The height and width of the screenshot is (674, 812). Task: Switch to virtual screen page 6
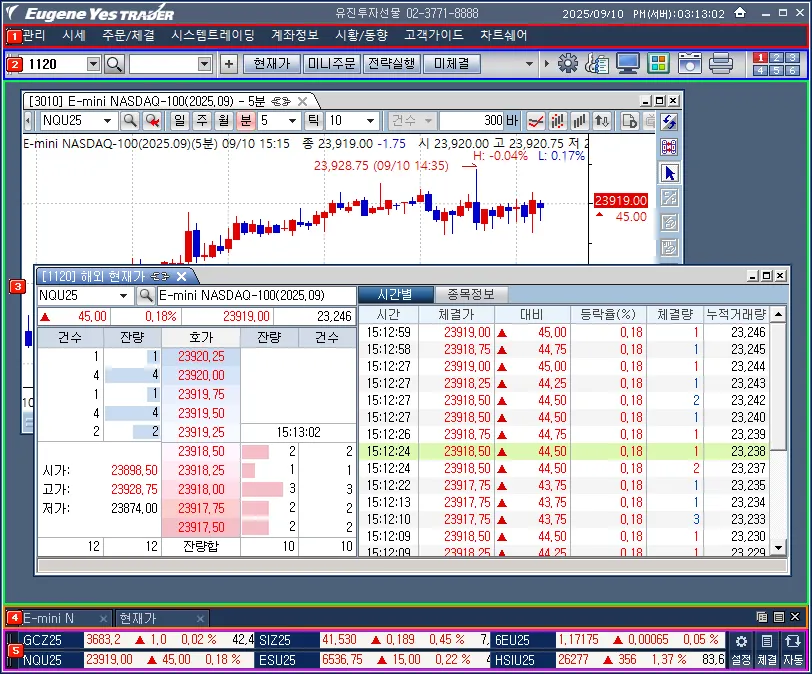pyautogui.click(x=792, y=70)
